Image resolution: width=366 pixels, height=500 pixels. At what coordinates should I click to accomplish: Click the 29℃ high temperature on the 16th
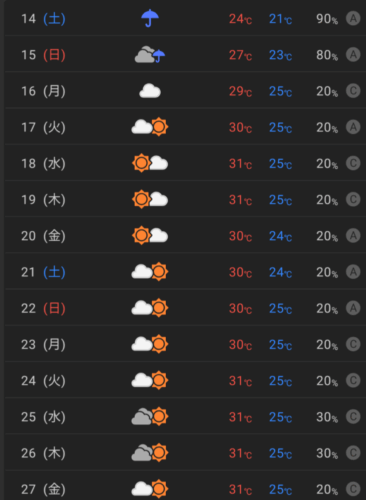240,91
